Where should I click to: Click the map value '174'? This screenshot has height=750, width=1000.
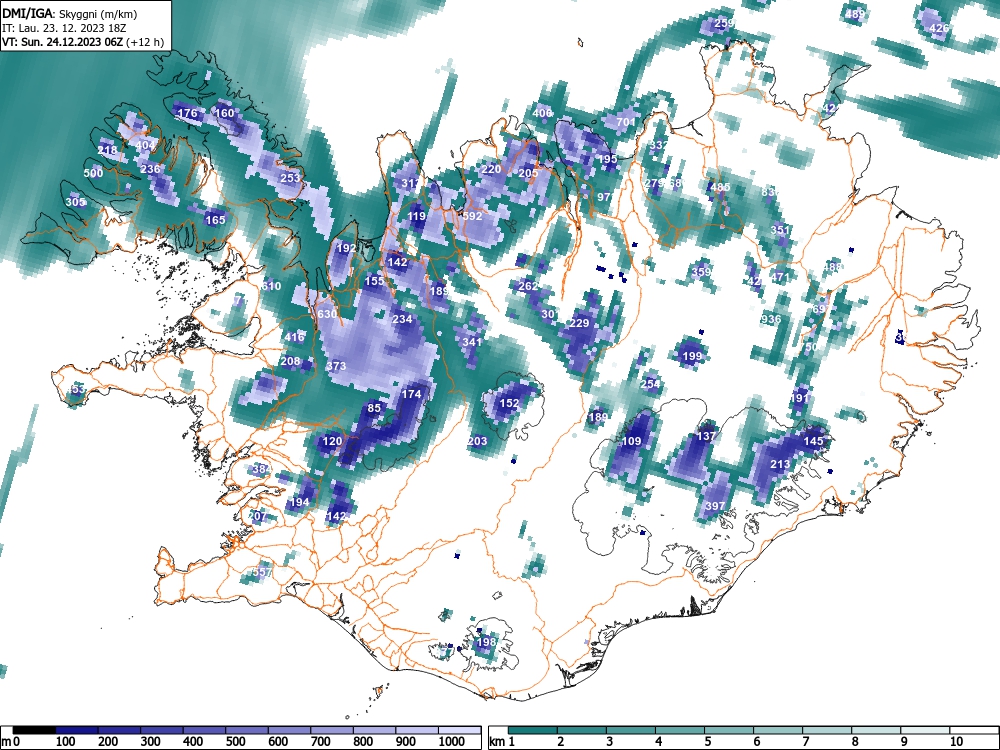pyautogui.click(x=411, y=393)
